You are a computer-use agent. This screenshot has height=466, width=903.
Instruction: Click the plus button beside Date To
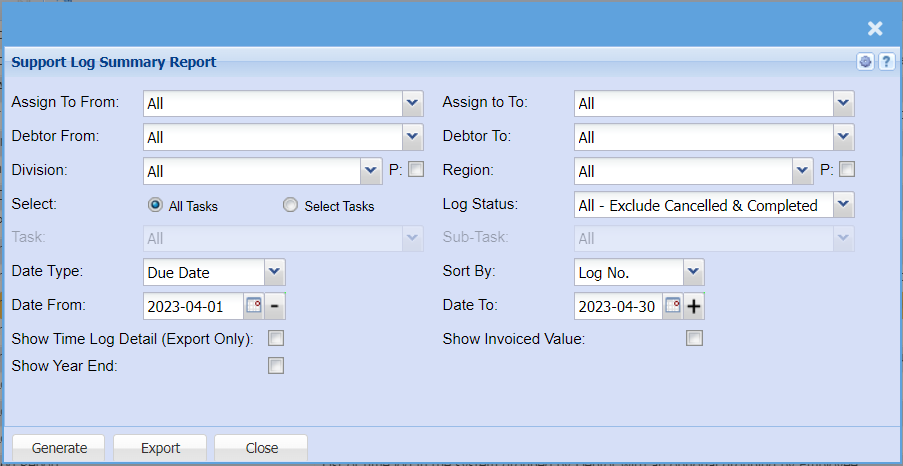(x=694, y=306)
